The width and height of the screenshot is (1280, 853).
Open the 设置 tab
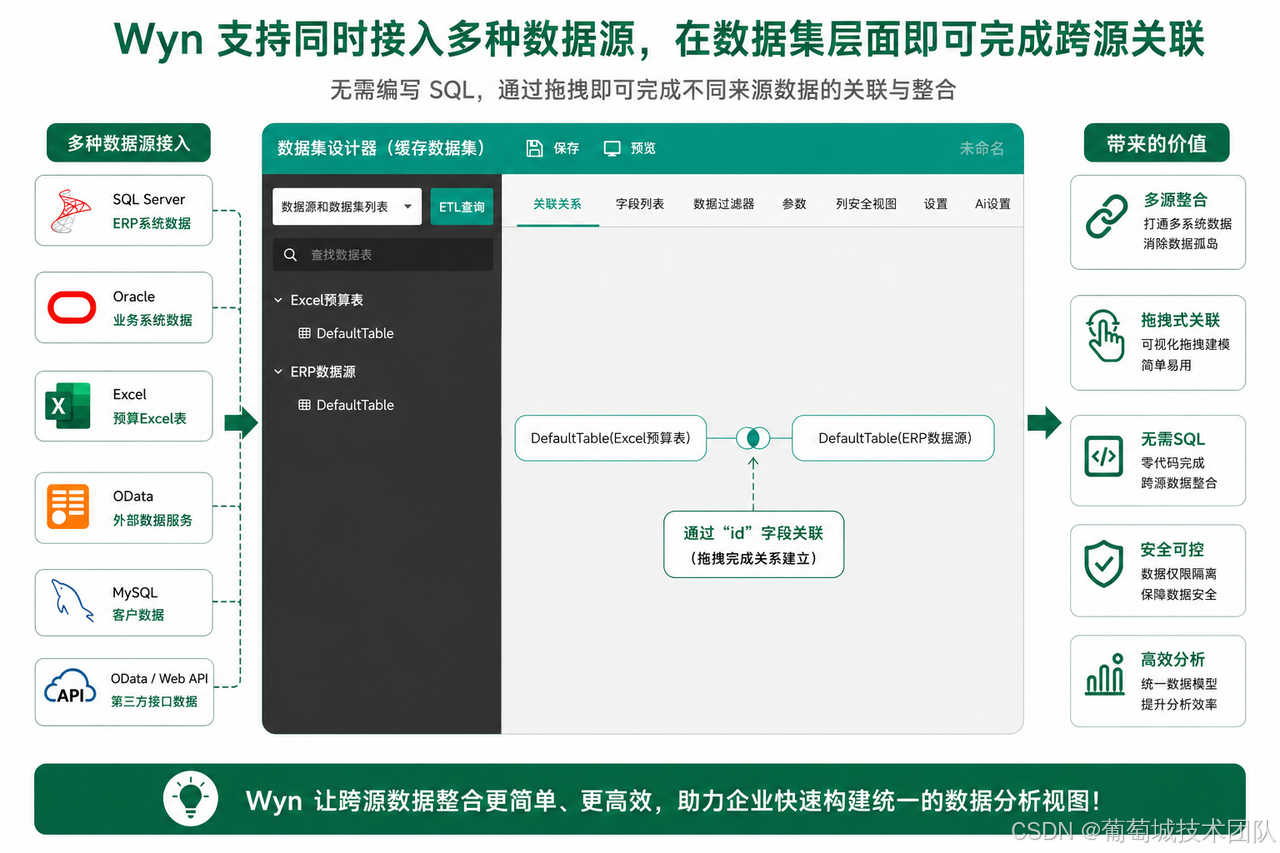coord(936,204)
